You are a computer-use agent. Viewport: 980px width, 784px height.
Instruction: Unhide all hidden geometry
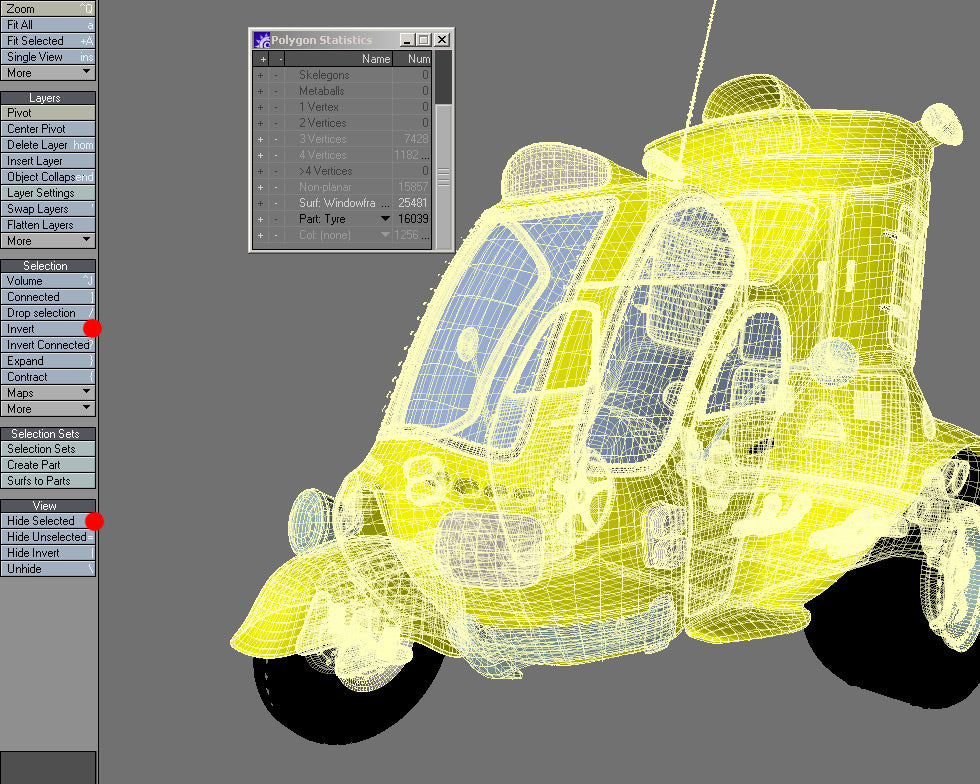[48, 568]
